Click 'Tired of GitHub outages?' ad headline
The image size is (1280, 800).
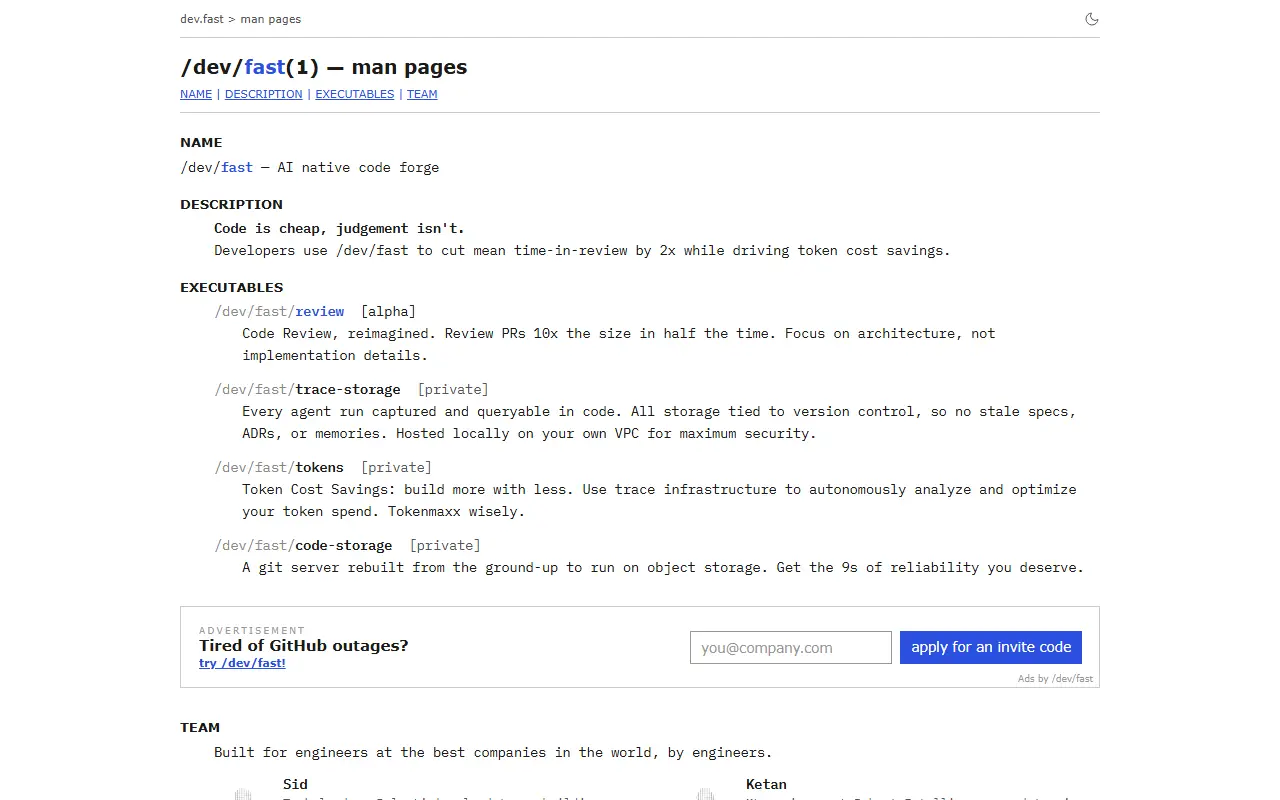coord(304,645)
